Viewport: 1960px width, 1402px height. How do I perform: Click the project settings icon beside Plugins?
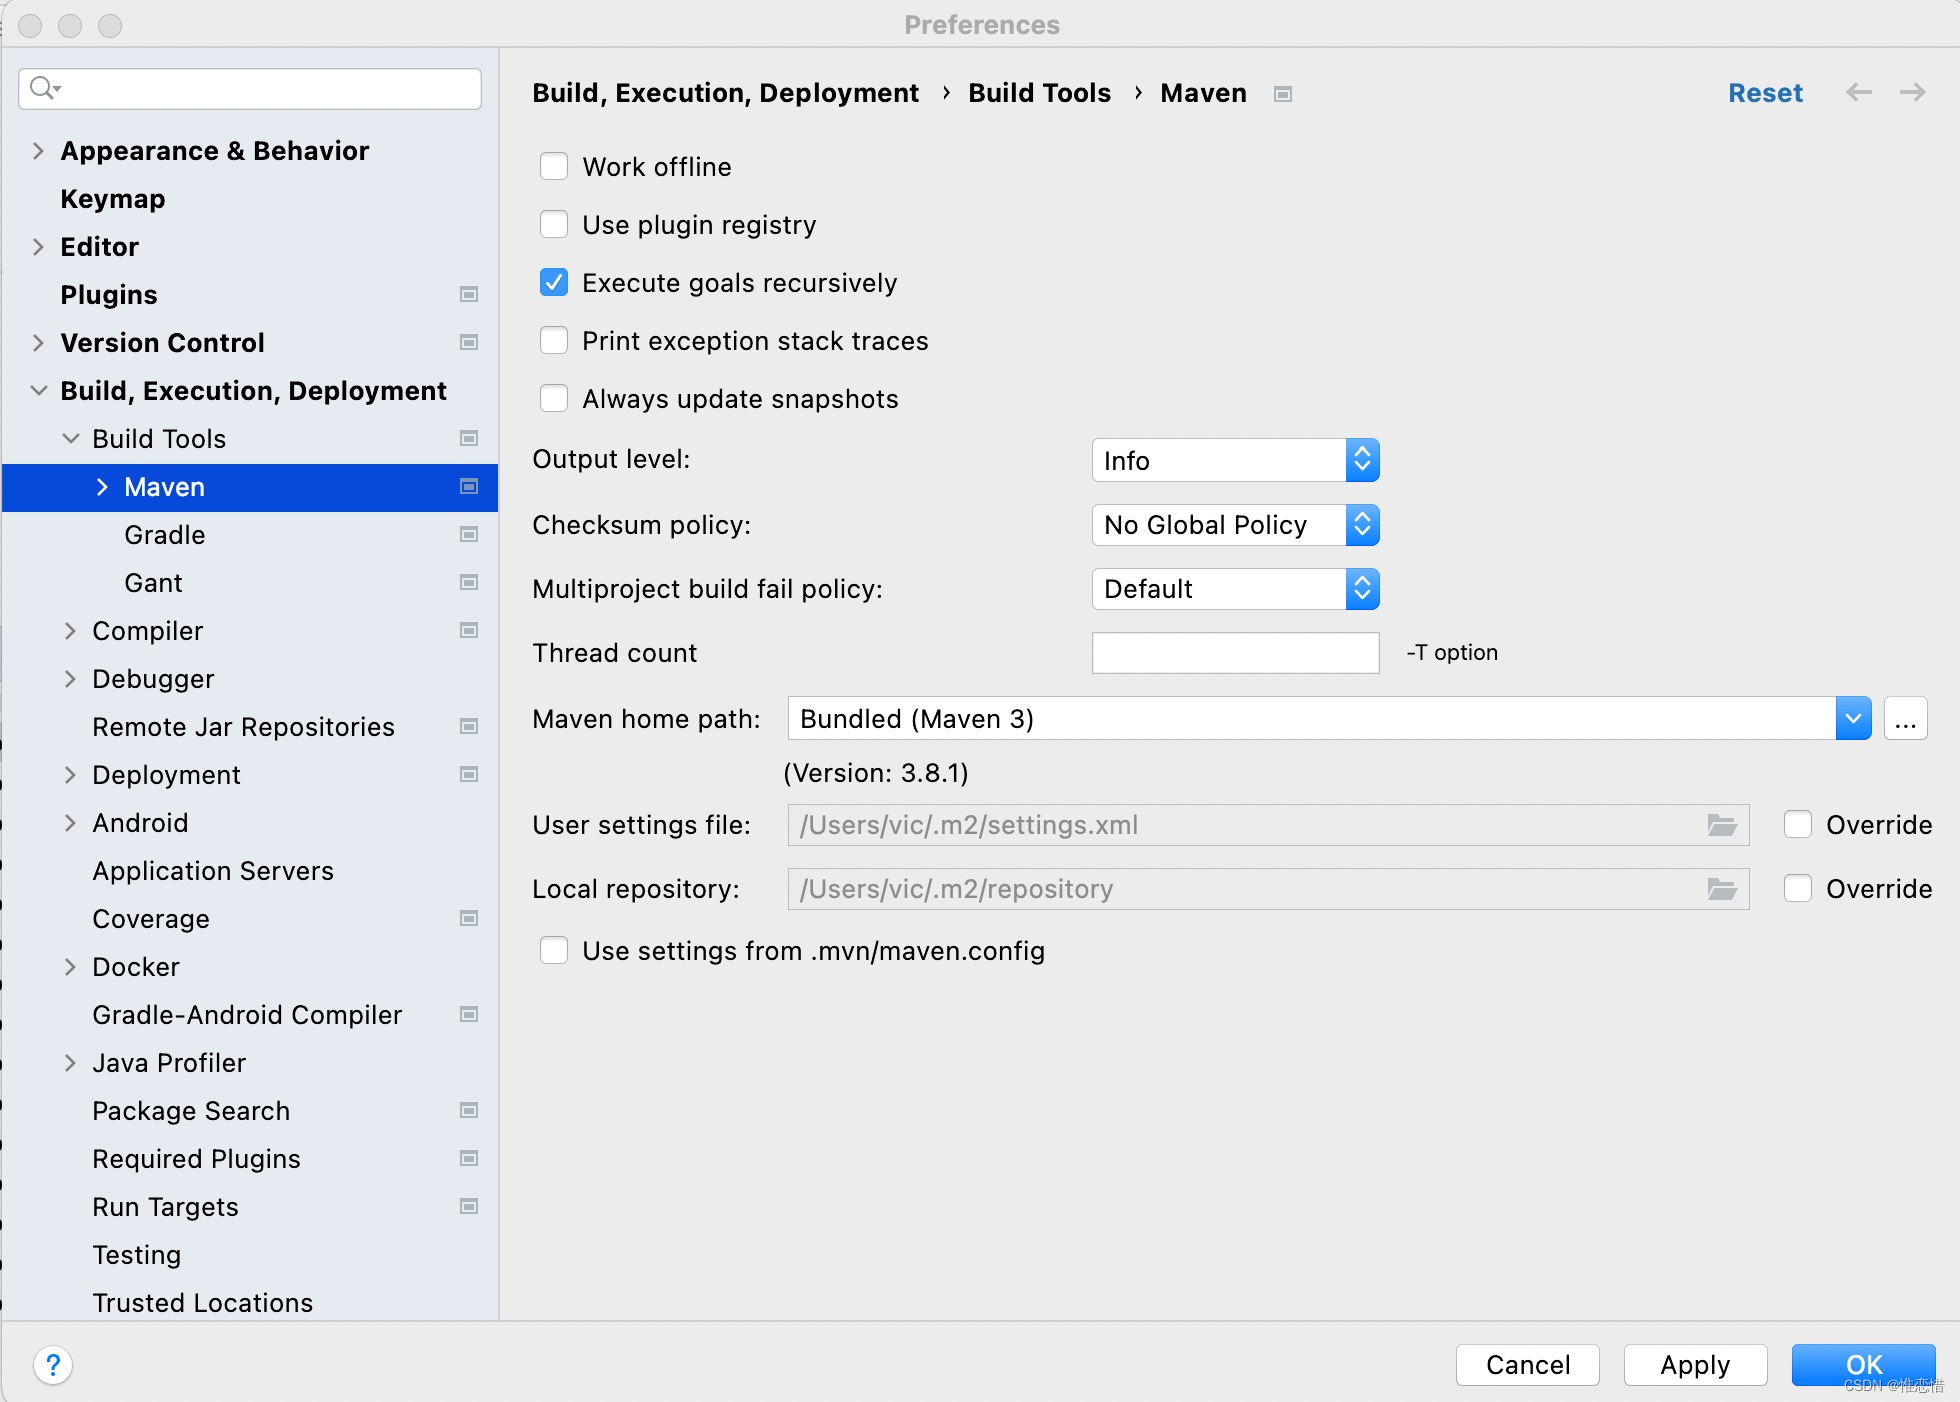[468, 295]
